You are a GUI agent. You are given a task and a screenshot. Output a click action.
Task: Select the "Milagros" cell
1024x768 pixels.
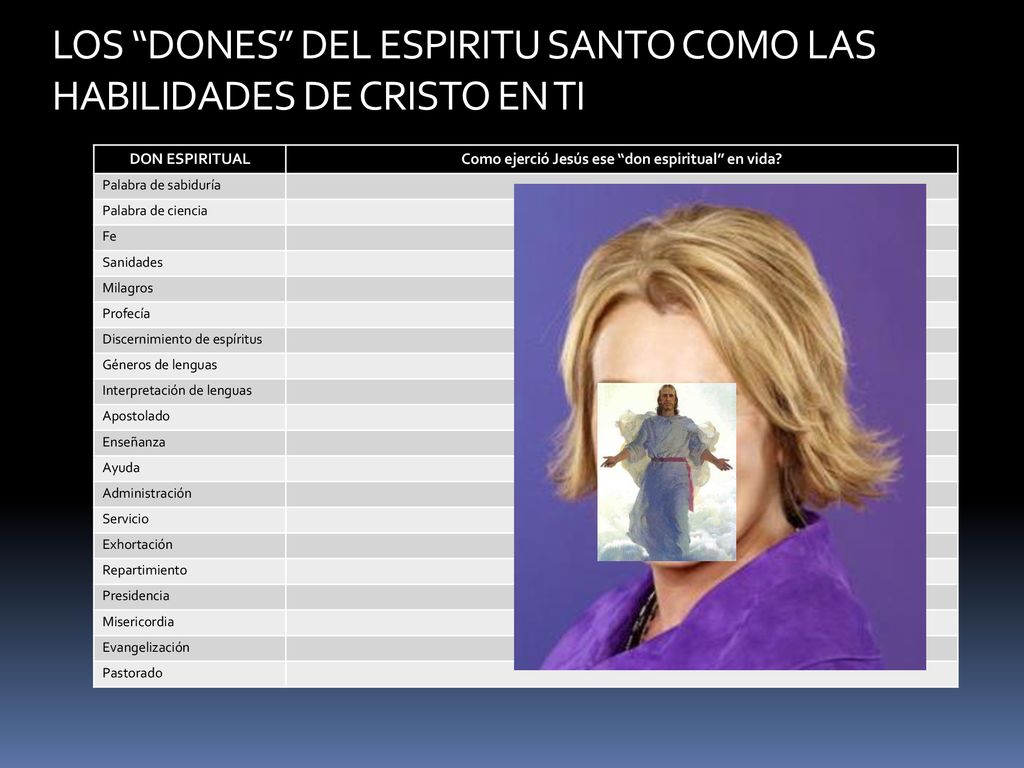point(190,288)
